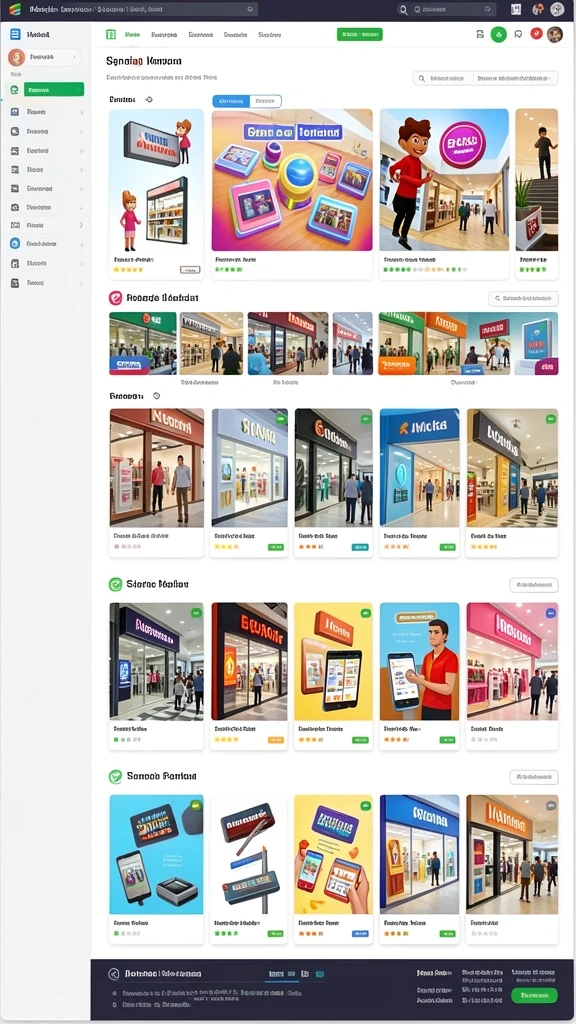Click the blue circular icon in sidebar list
Image resolution: width=576 pixels, height=1024 pixels.
click(x=15, y=244)
